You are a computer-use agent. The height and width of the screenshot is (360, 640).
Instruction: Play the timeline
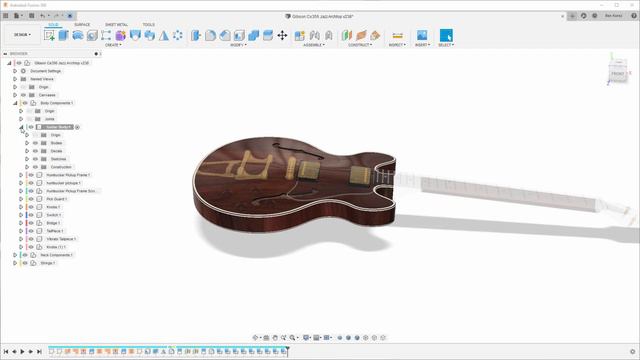tap(22, 351)
